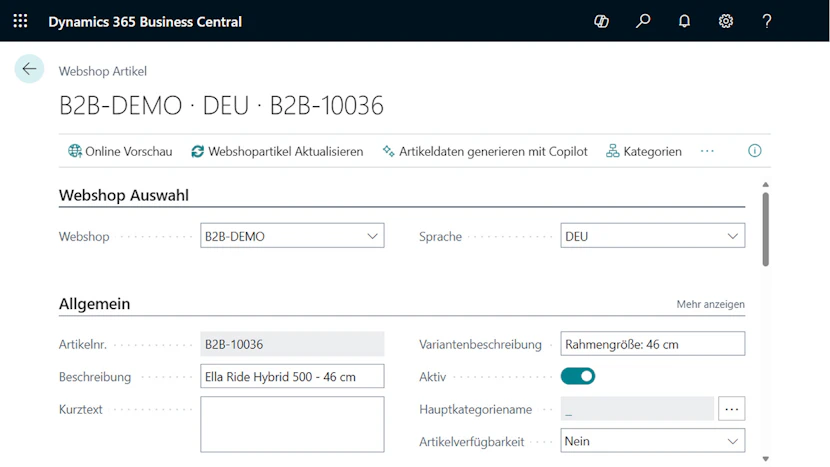This screenshot has width=830, height=467.
Task: Click the Webshop field label
Action: [x=84, y=237]
